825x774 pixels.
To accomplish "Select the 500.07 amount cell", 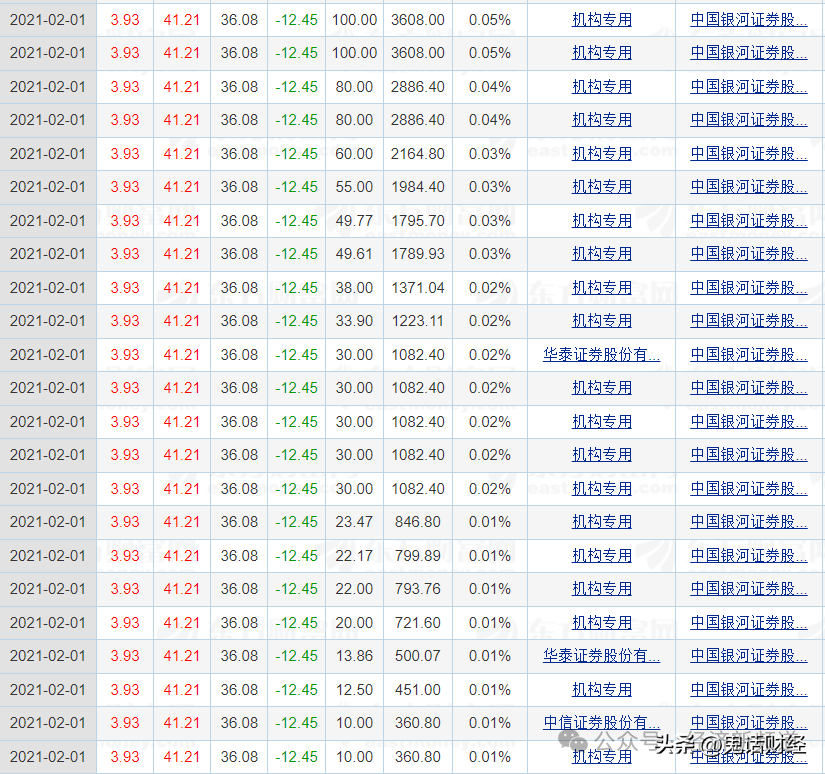I will (418, 656).
